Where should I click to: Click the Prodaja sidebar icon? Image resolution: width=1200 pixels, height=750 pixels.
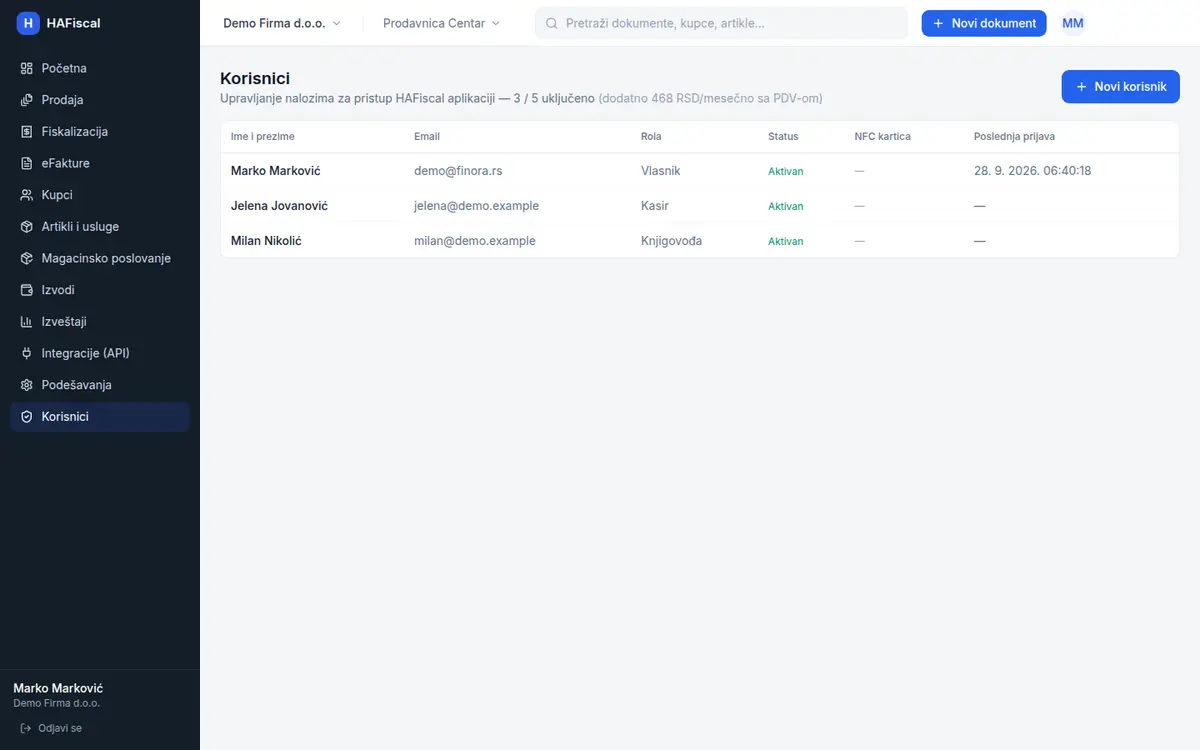(x=27, y=100)
